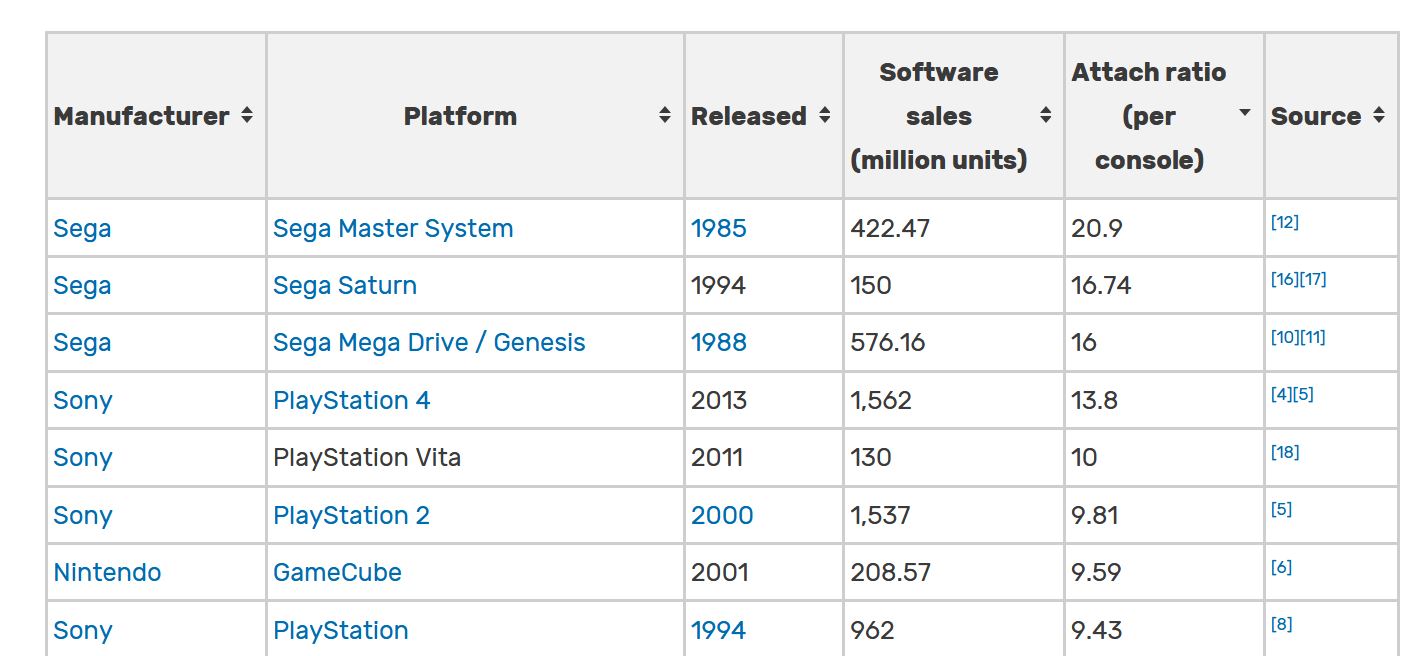
Task: Click the Platform column header text
Action: tap(460, 116)
